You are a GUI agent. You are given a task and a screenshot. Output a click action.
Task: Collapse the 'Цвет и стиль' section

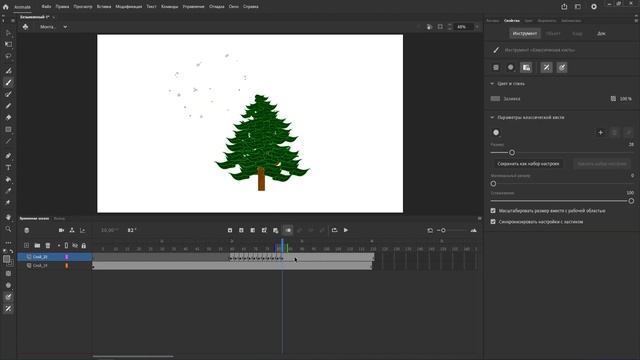(x=492, y=84)
